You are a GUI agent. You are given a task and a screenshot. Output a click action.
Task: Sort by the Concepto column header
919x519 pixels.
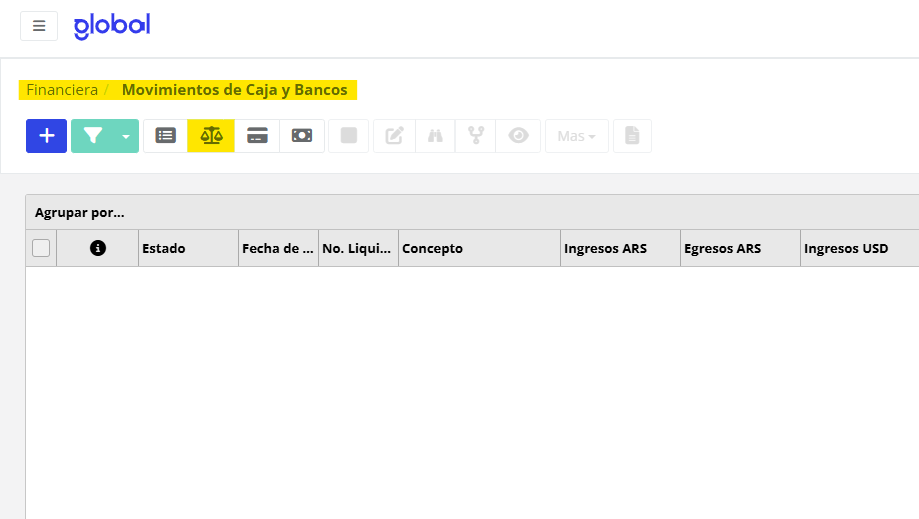[479, 248]
